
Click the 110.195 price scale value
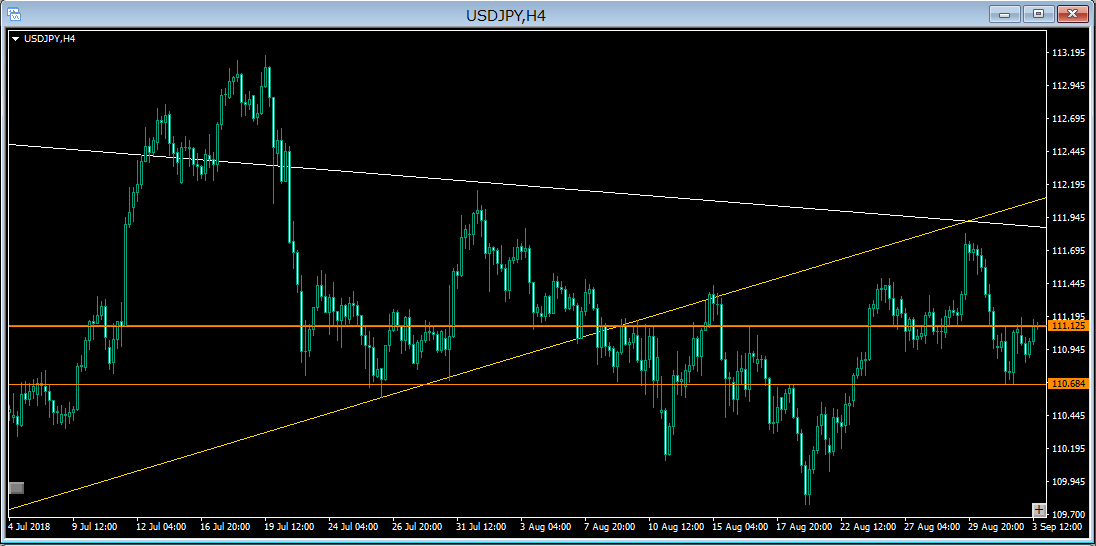(1067, 449)
